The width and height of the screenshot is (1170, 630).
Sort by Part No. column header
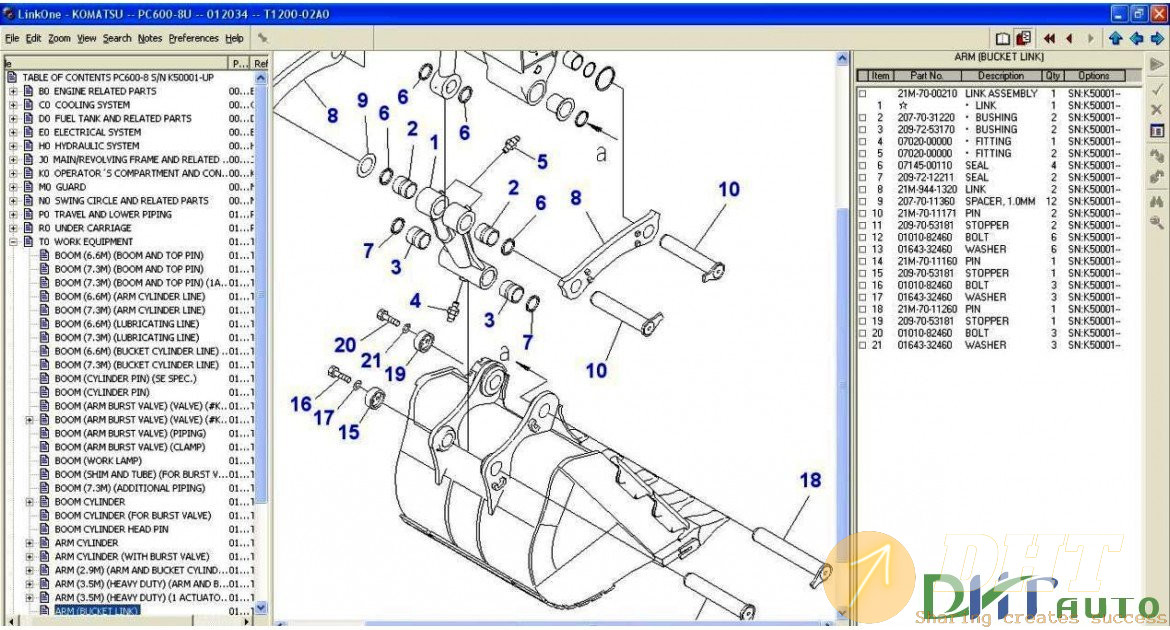point(926,75)
